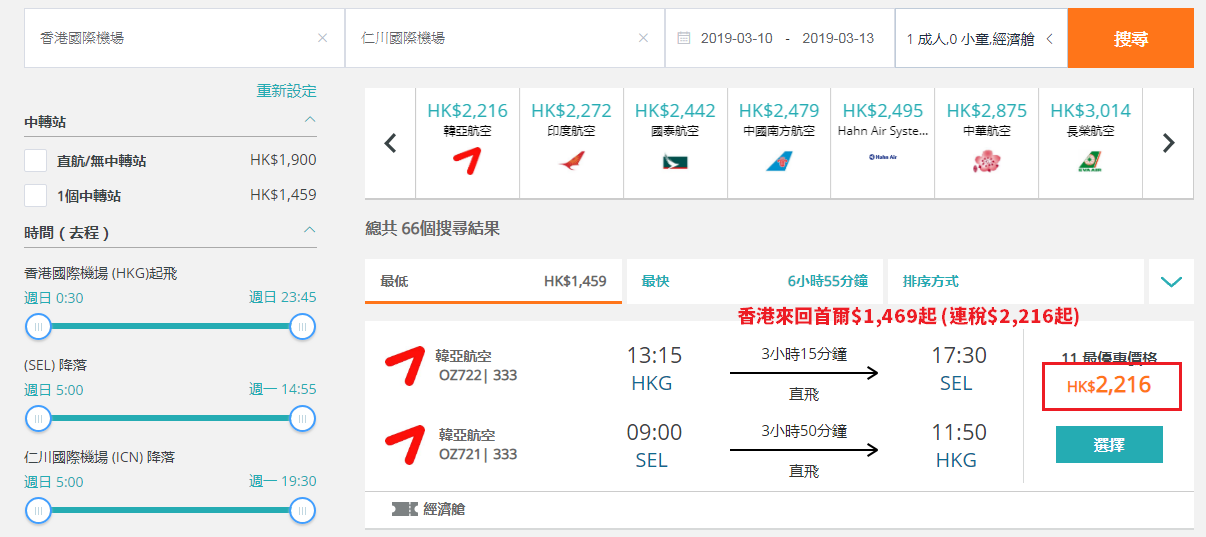The width and height of the screenshot is (1206, 537).
Task: Collapse the 中轉站 filter section
Action: pos(310,120)
